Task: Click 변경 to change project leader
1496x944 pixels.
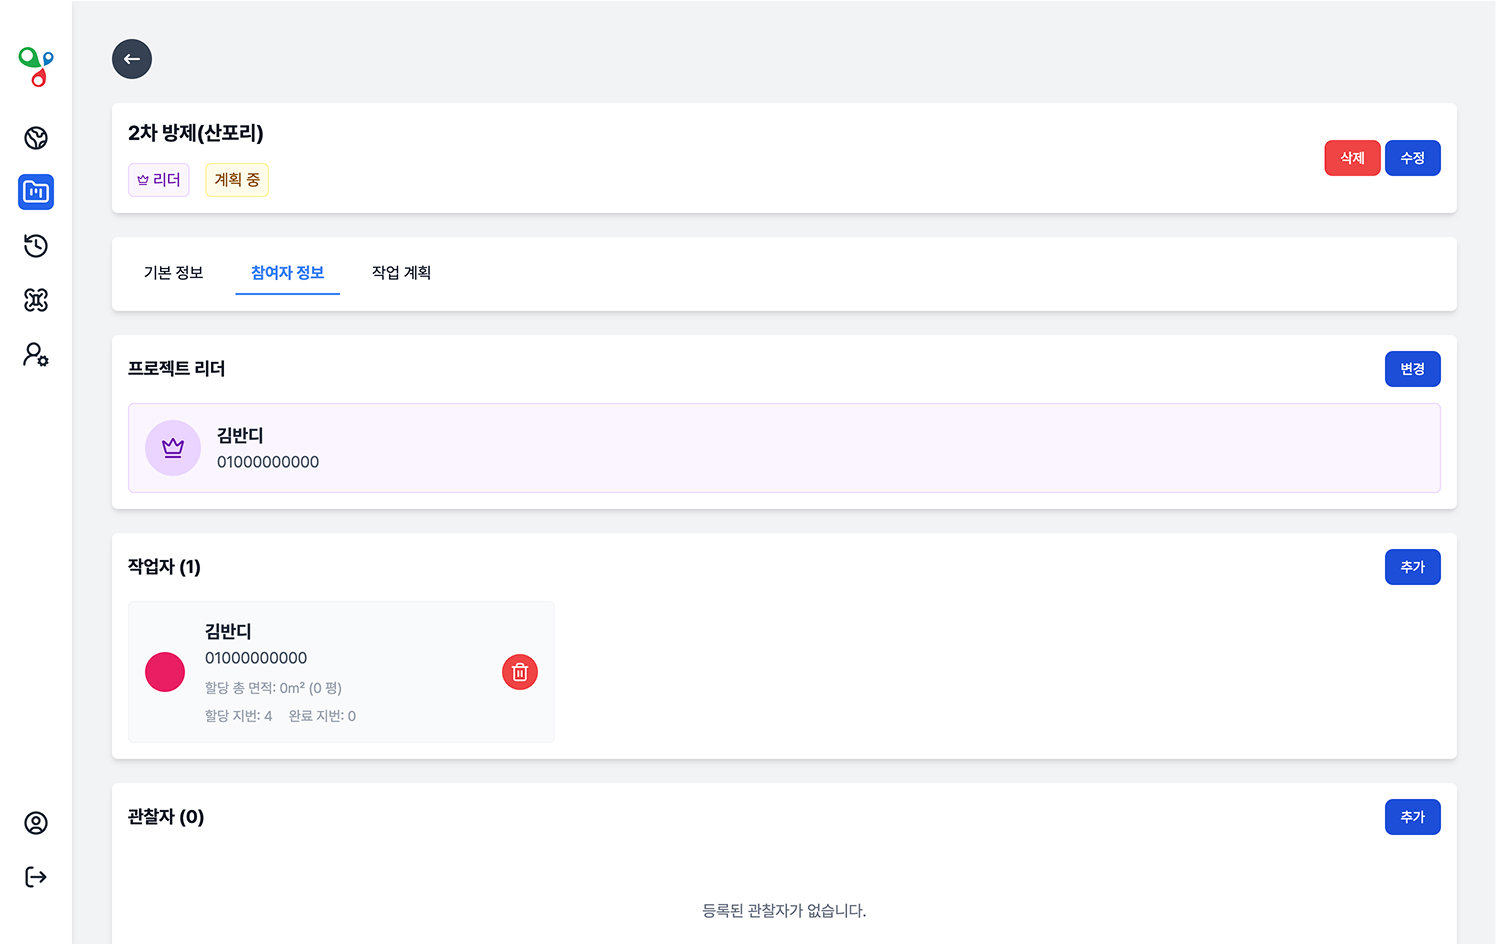Action: (1412, 369)
